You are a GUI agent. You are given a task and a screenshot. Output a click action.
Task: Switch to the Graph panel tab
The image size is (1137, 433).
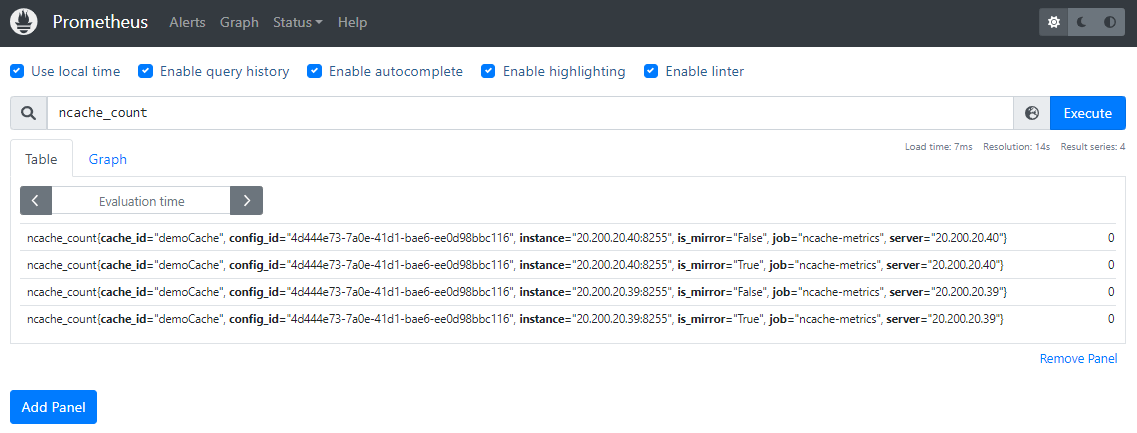[108, 159]
